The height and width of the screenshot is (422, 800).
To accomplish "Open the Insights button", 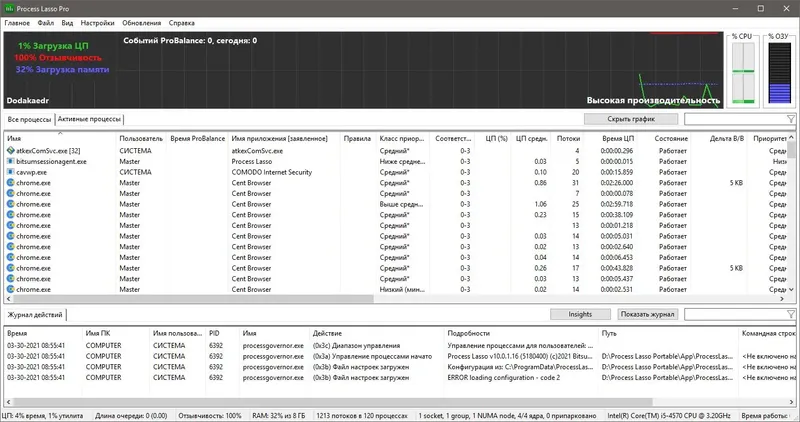I will pos(580,314).
